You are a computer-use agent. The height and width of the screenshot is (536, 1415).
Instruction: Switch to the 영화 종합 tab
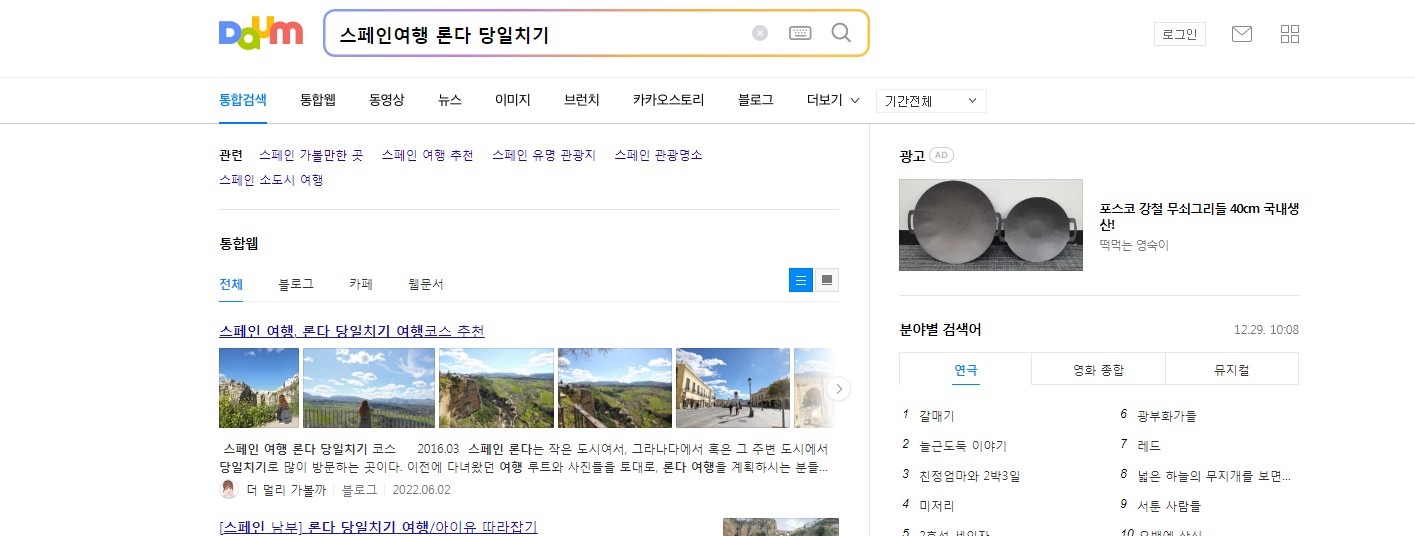coord(1098,369)
